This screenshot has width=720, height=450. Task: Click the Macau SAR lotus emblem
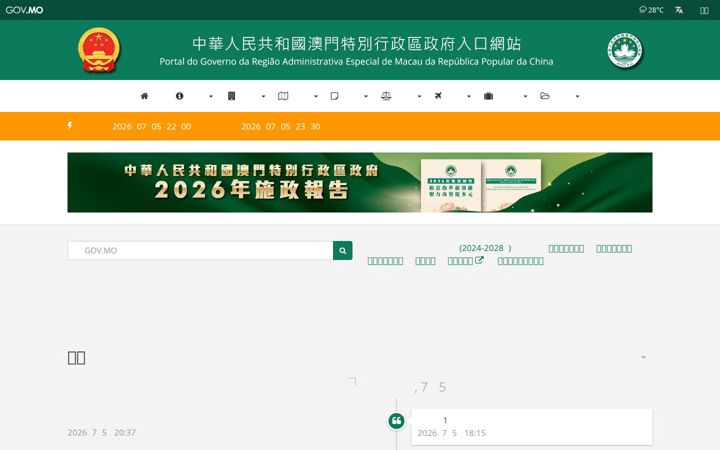pos(624,51)
